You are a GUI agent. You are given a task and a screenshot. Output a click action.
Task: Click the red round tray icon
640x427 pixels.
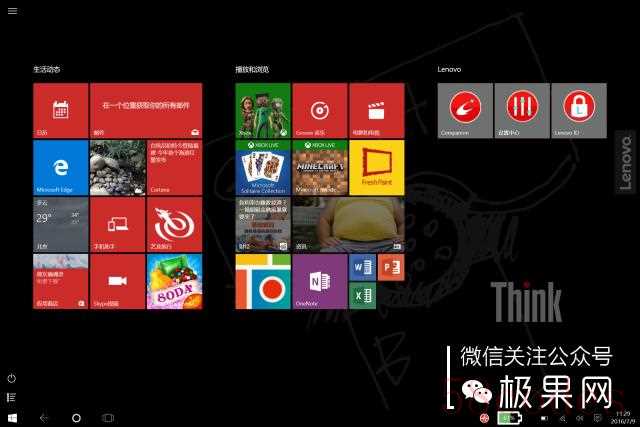[x=484, y=418]
